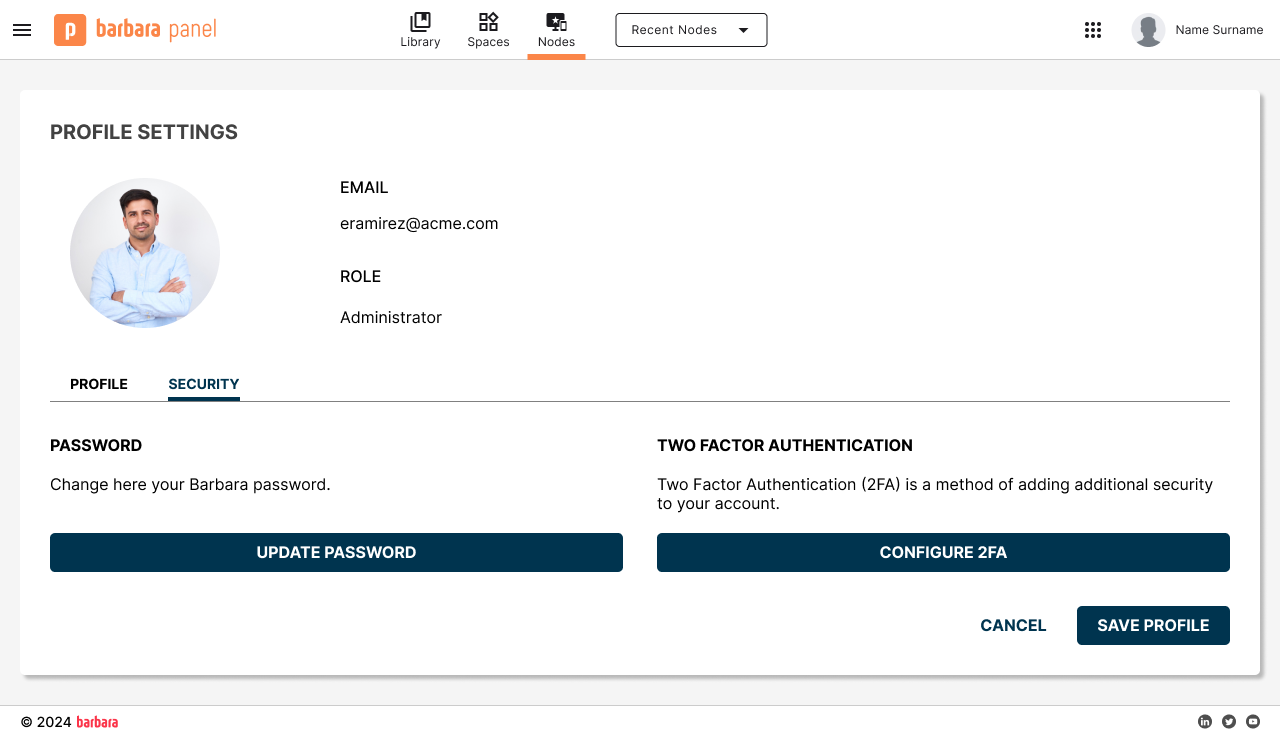The height and width of the screenshot is (738, 1280).
Task: Cancel the profile changes
Action: [1013, 625]
